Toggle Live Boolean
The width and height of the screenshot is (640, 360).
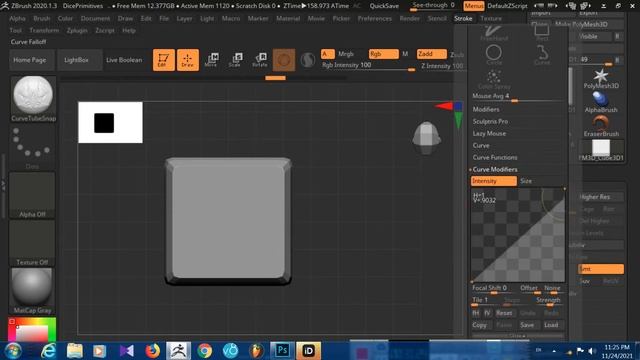tap(124, 60)
